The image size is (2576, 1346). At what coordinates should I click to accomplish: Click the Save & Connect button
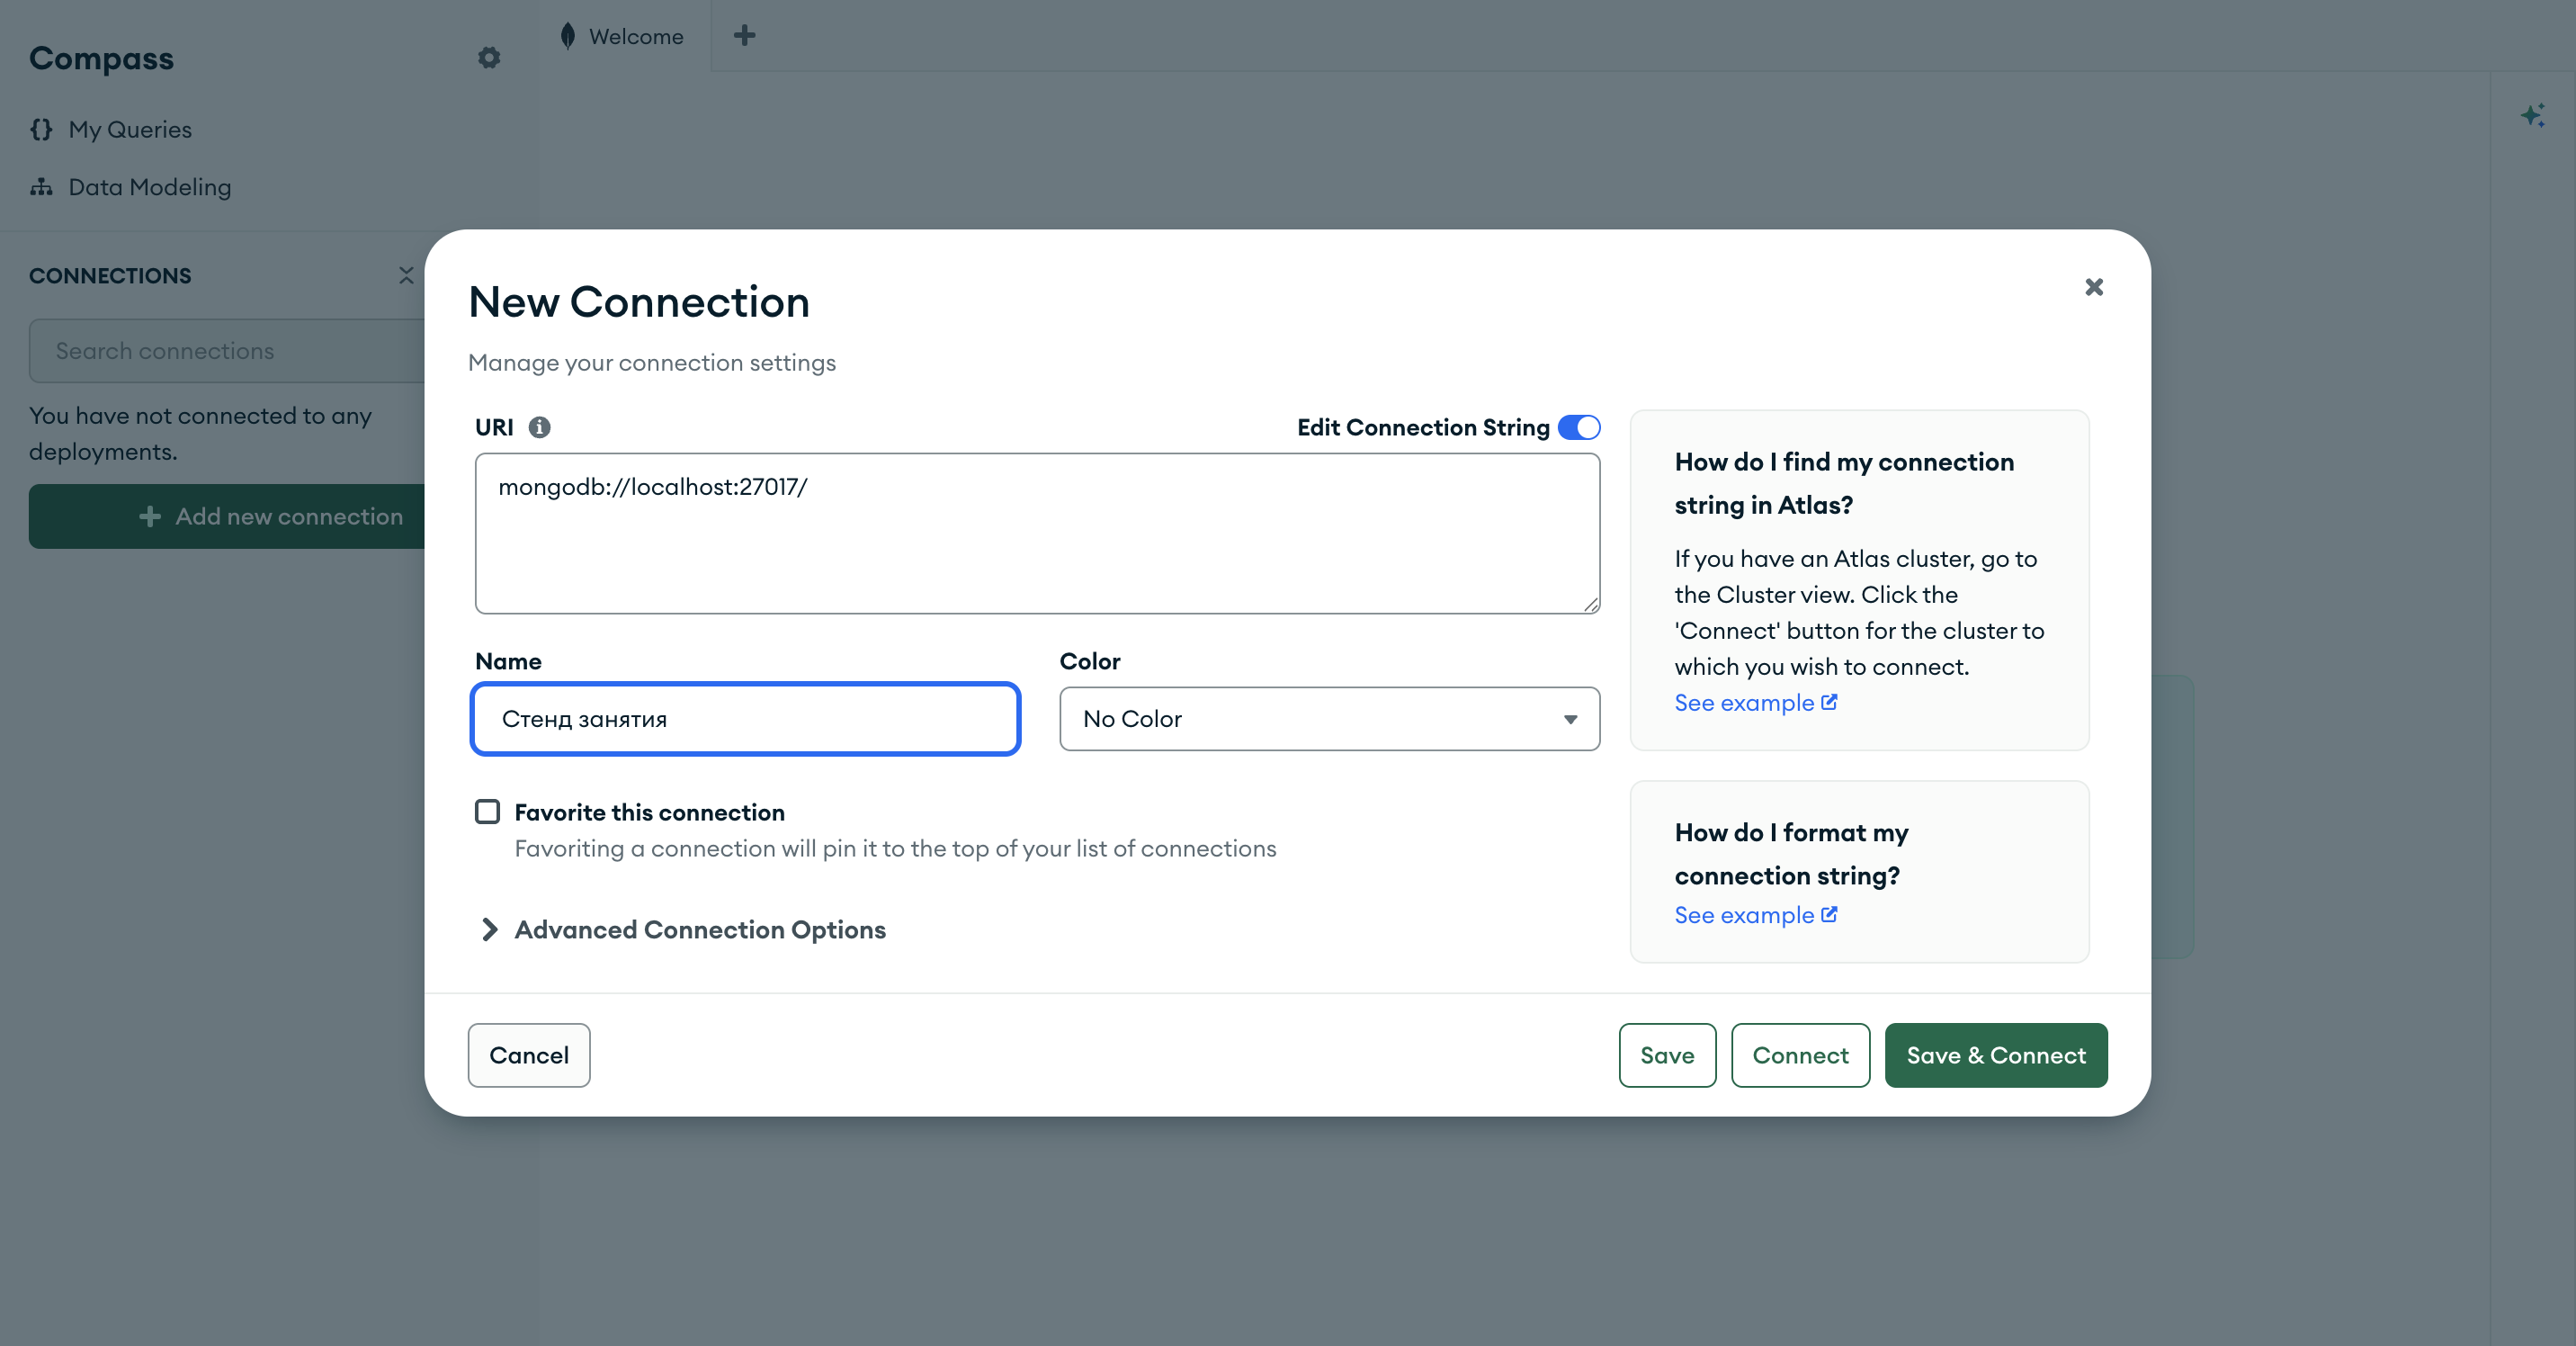[x=1996, y=1055]
